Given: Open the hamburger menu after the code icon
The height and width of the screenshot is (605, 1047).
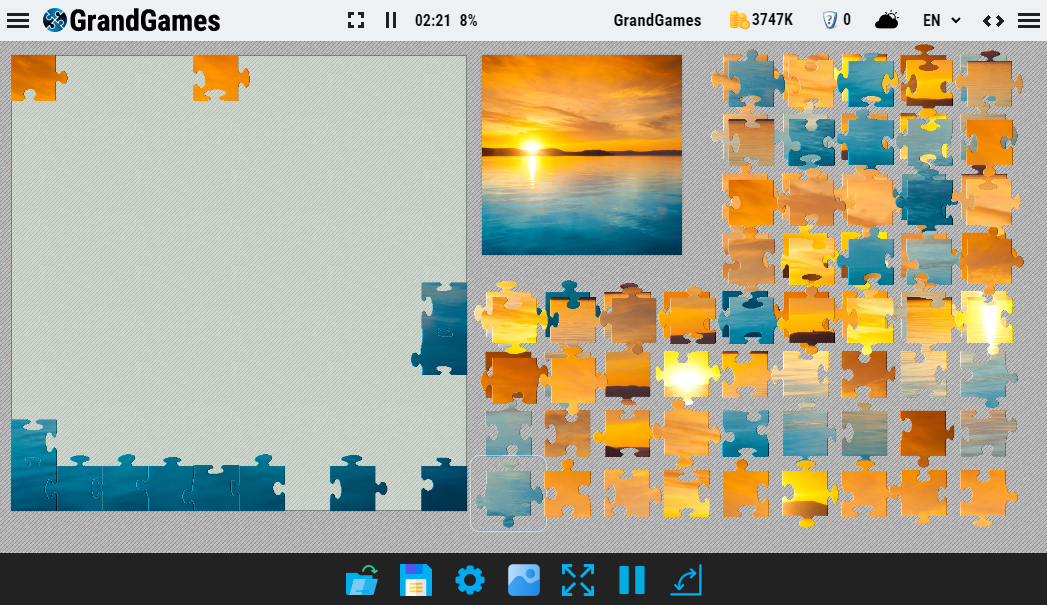Looking at the screenshot, I should (1029, 21).
